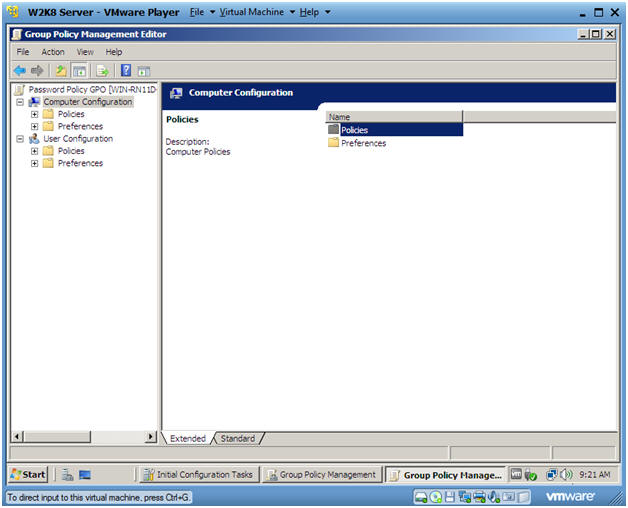Collapse the Computer Configuration tree node
628x508 pixels.
click(x=20, y=102)
